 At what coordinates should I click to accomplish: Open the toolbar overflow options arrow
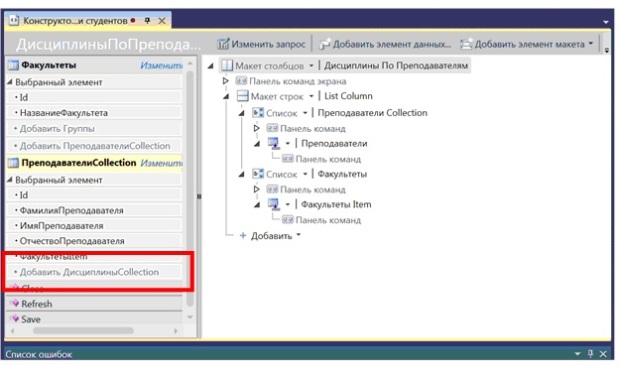click(x=607, y=50)
